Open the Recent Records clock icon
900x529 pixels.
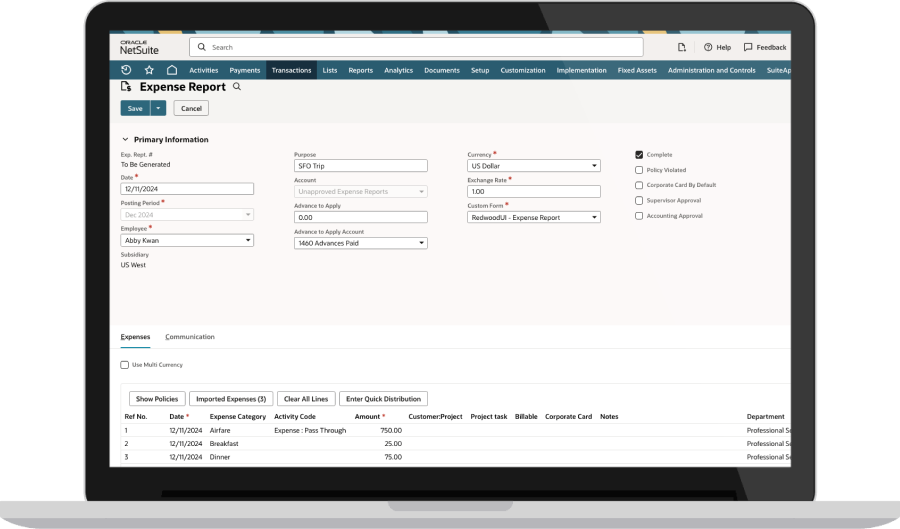coord(126,70)
